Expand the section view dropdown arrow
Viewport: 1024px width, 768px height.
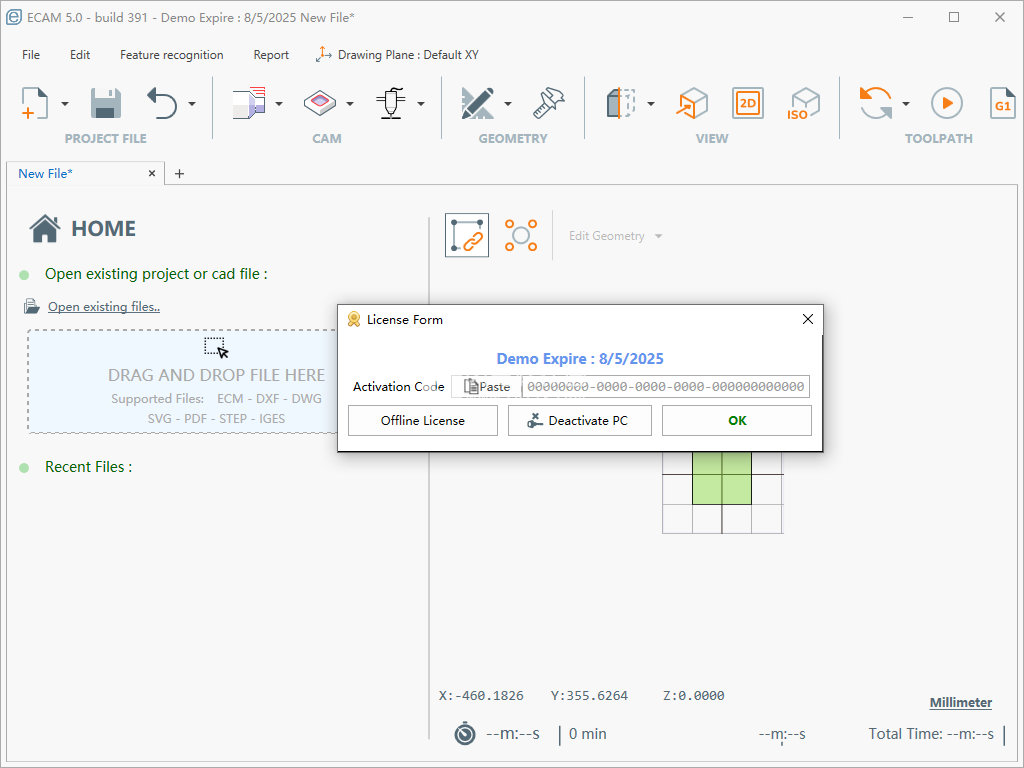pyautogui.click(x=651, y=104)
